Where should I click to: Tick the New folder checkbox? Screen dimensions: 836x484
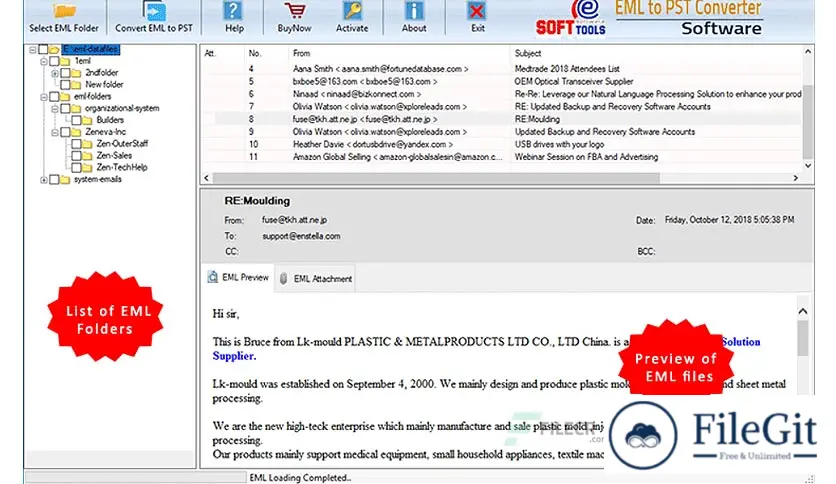pos(65,84)
